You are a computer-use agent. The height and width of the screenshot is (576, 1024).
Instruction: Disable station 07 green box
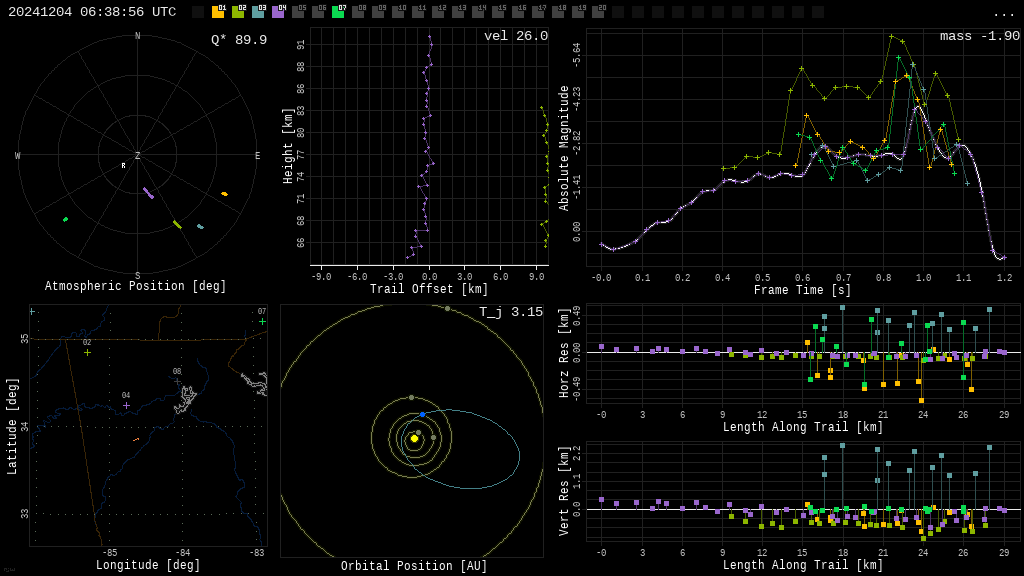[x=338, y=12]
